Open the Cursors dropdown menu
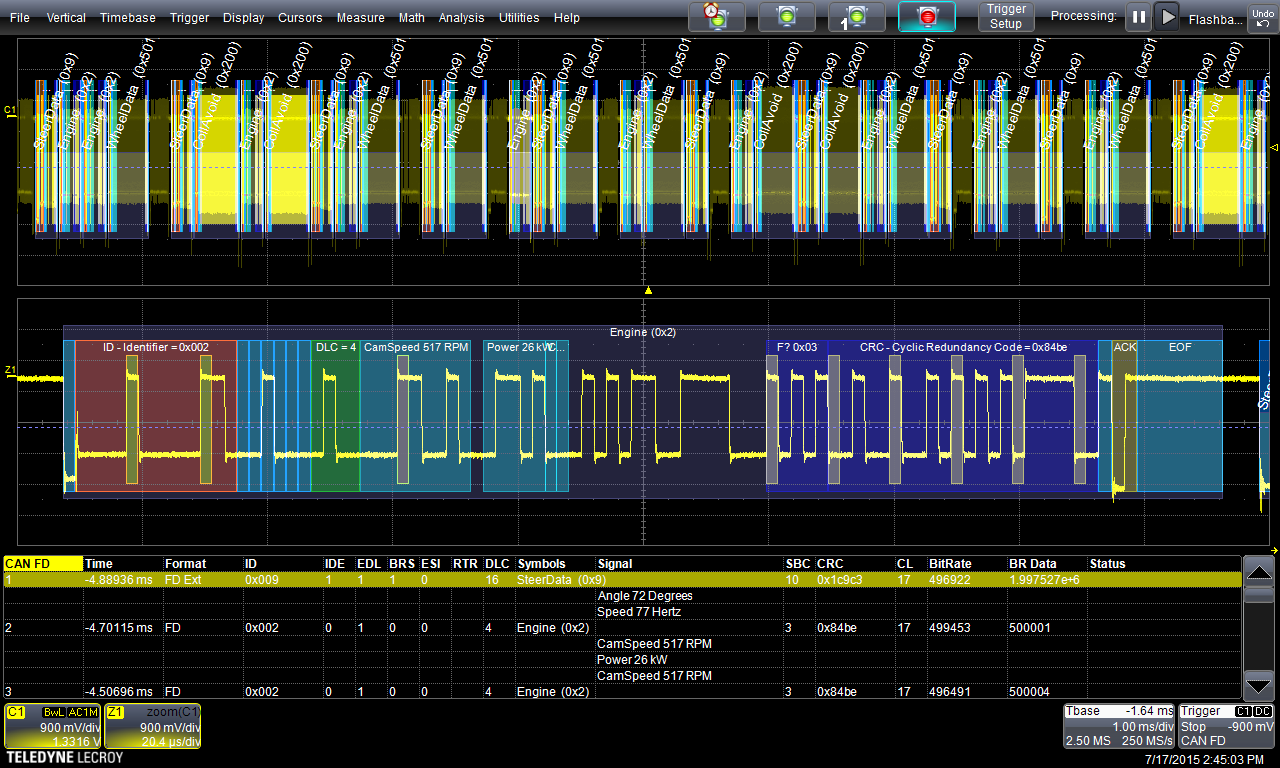The image size is (1280, 768). 300,18
